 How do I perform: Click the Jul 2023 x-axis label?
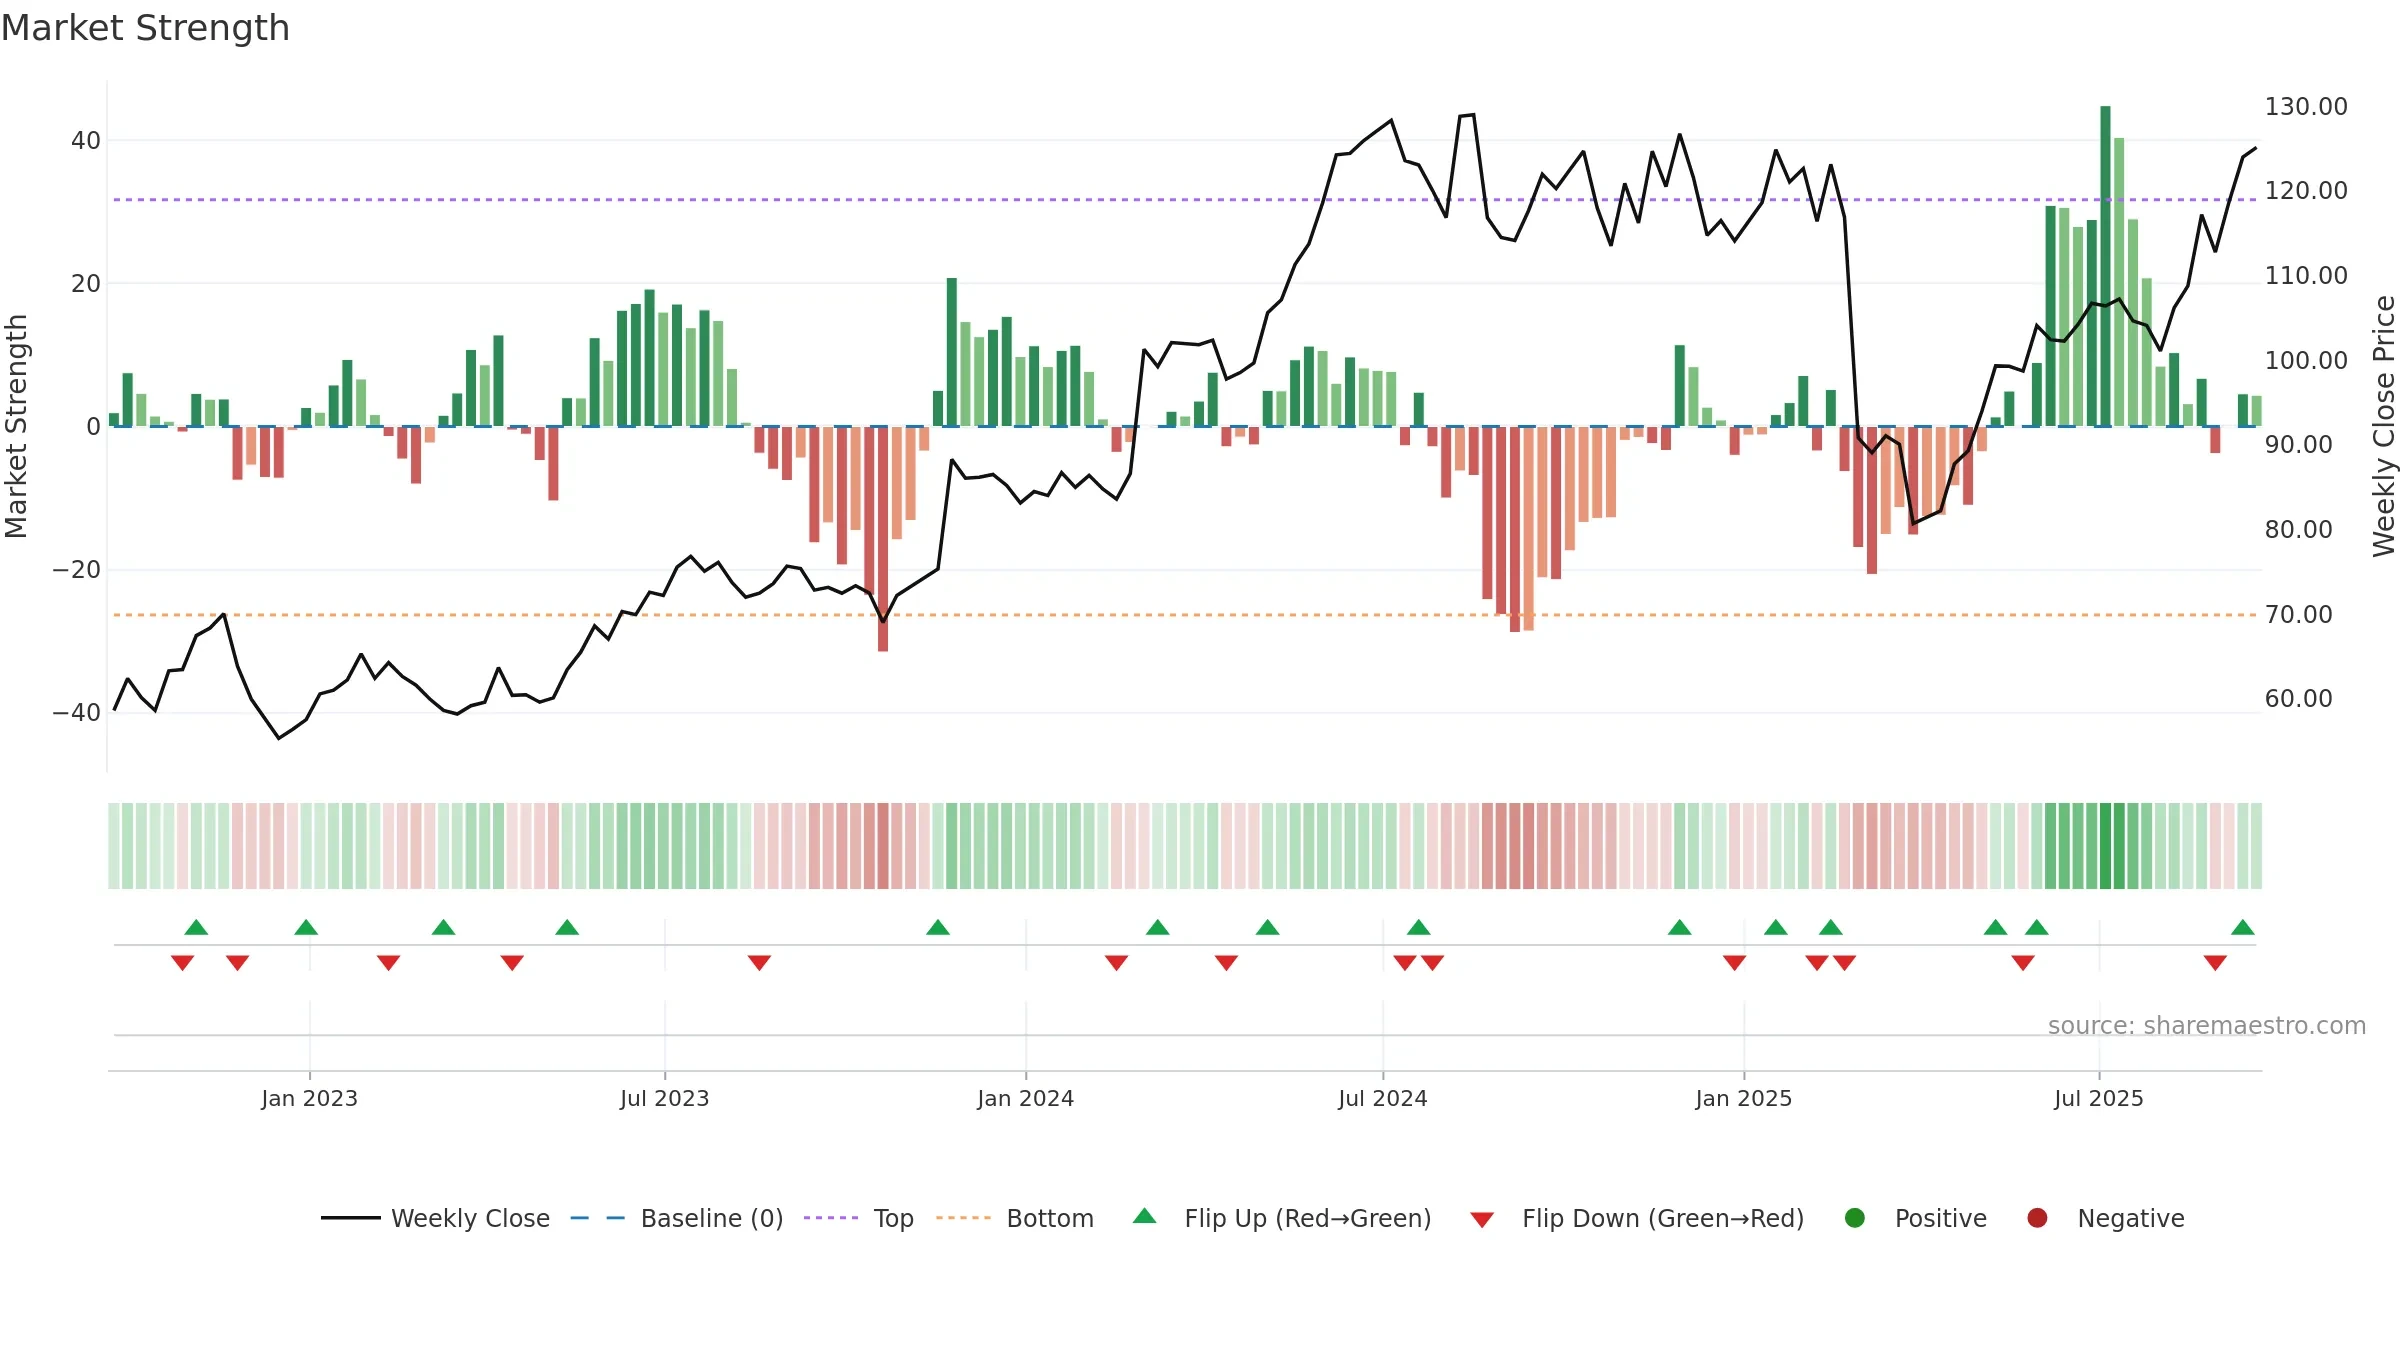click(665, 1099)
